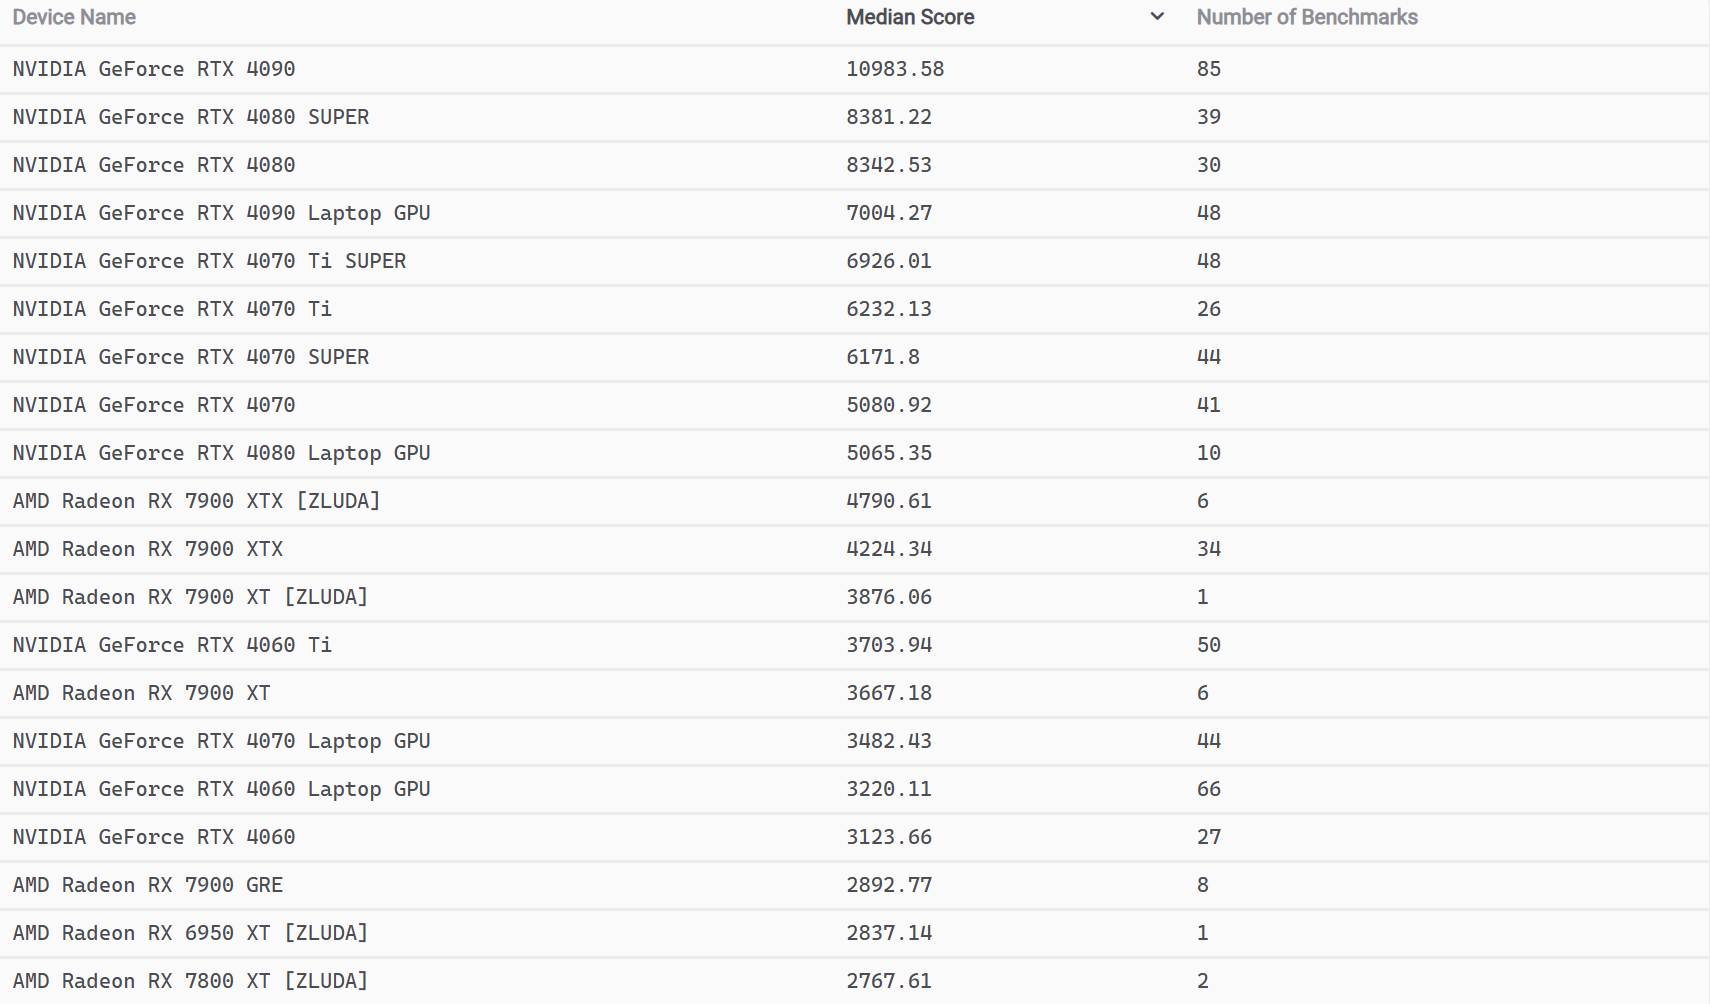
Task: Click the RTX 4070 Ti device name
Action: tap(172, 309)
